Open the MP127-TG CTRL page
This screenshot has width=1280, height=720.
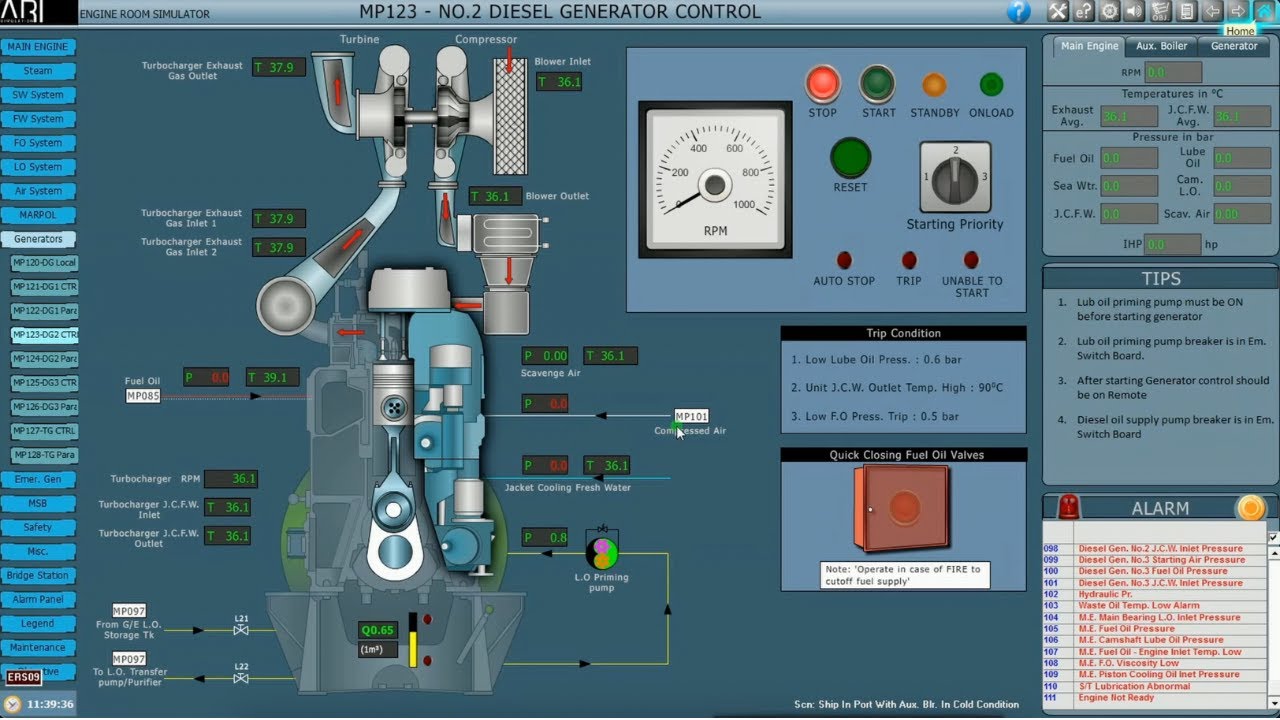[x=44, y=431]
